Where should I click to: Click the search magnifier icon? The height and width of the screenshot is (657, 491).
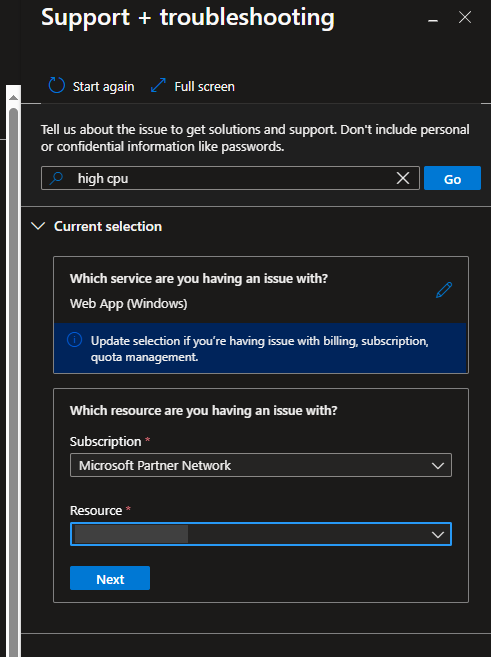pyautogui.click(x=56, y=178)
